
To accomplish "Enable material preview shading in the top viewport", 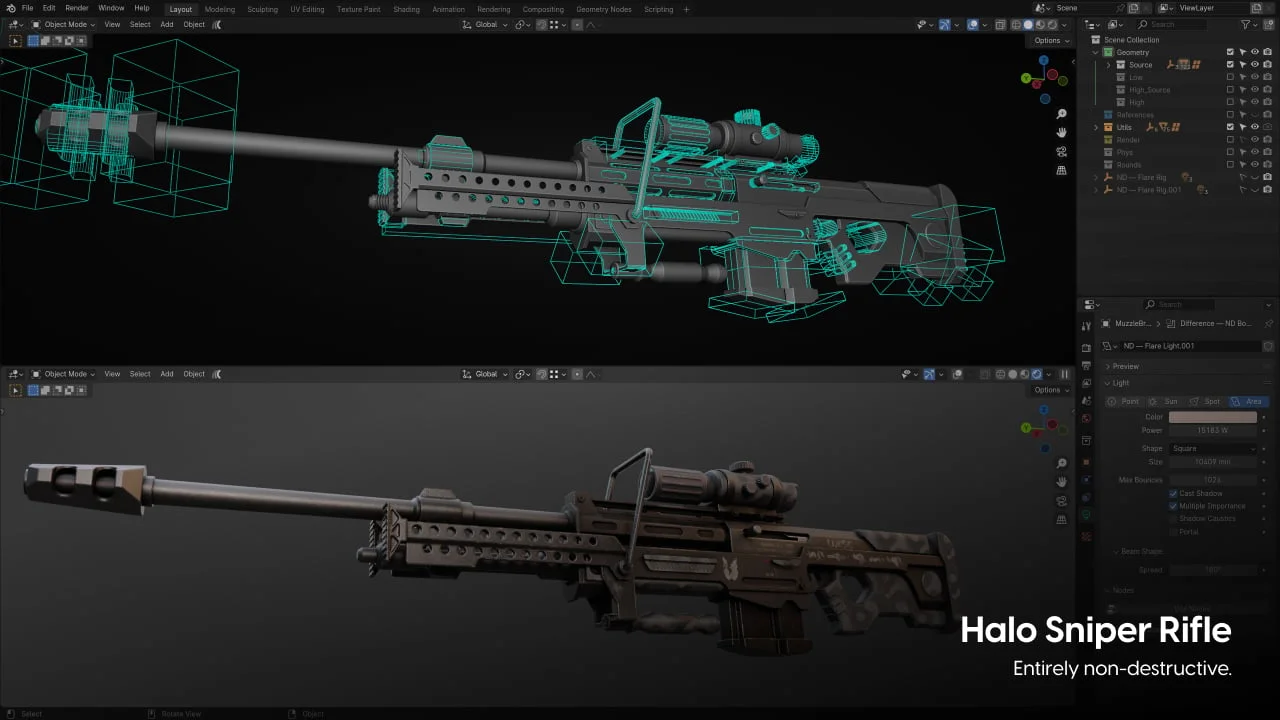I will [1039, 24].
